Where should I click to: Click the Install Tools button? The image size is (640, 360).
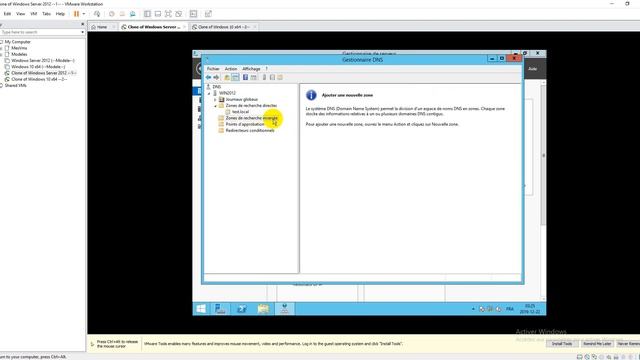[x=562, y=344]
